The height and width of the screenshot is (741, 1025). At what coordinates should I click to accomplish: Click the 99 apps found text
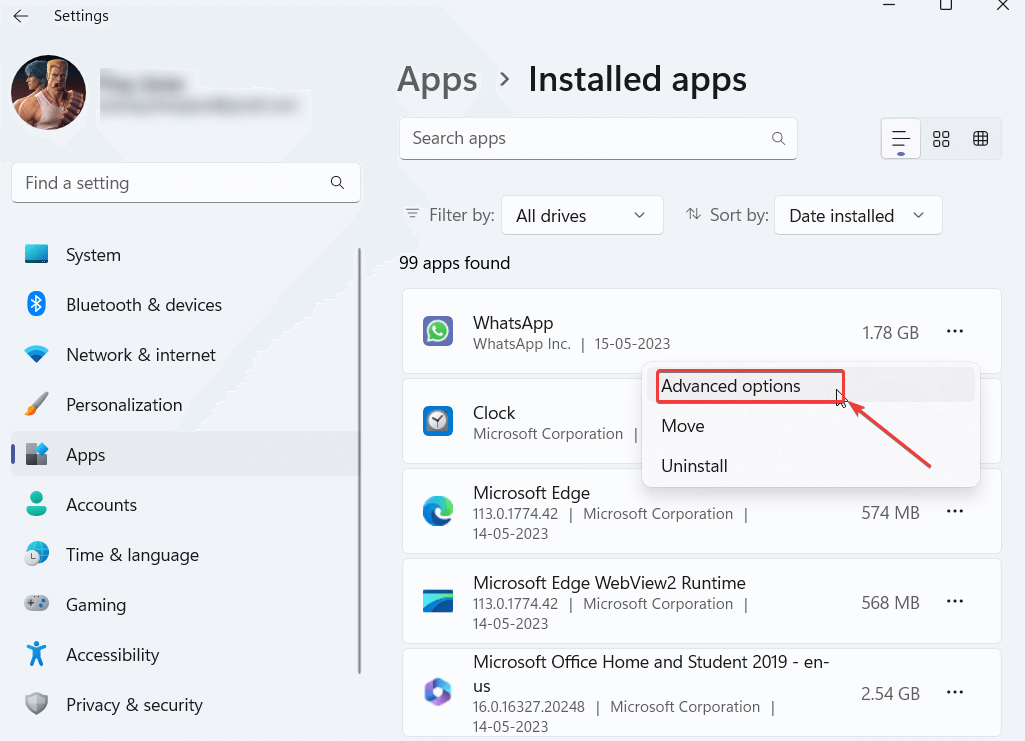454,263
